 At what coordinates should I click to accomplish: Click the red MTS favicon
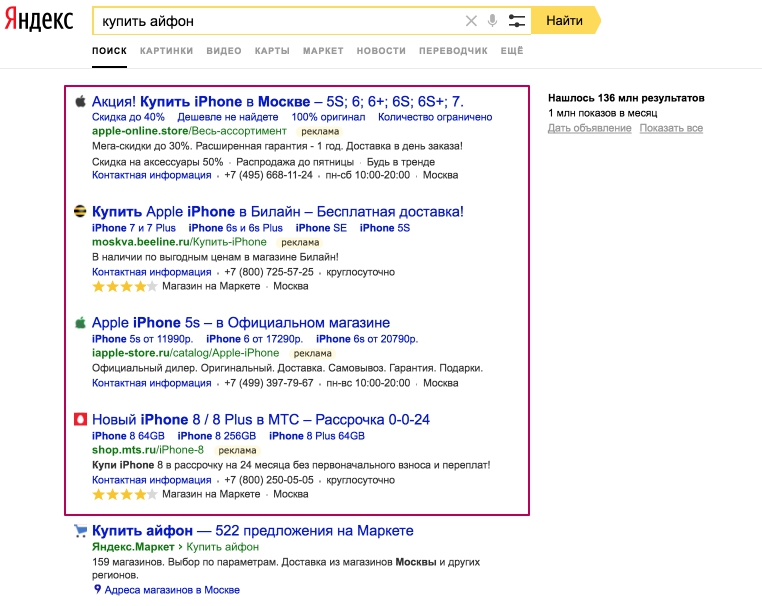[x=80, y=420]
